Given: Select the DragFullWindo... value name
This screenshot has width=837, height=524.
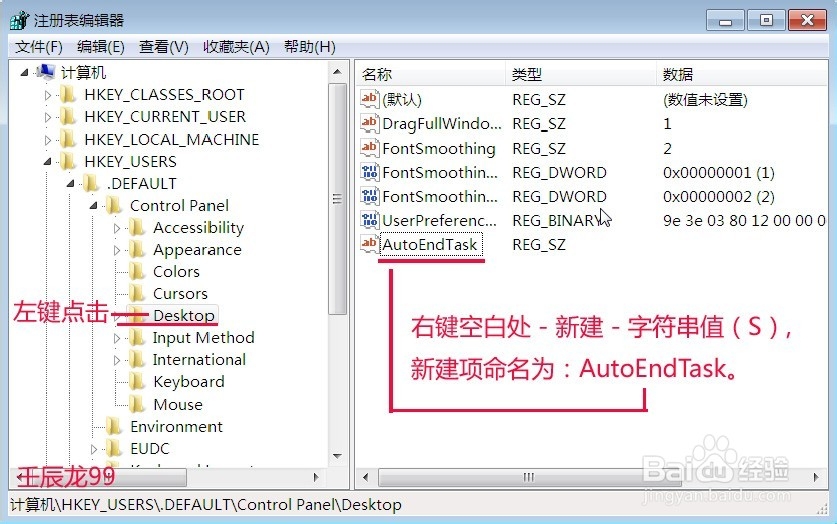Looking at the screenshot, I should tap(442, 123).
